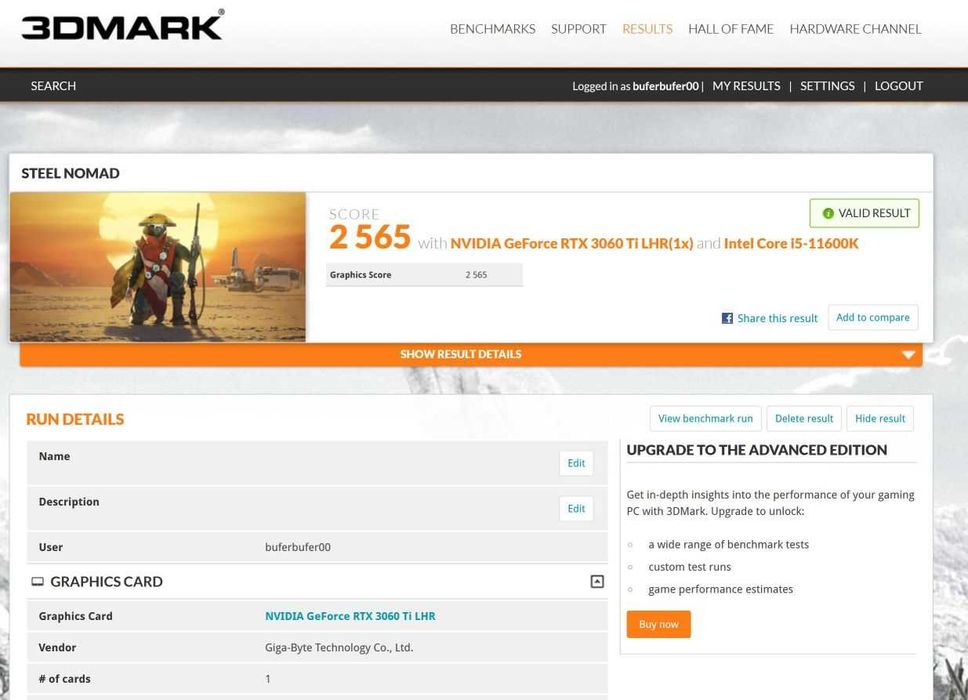Expand Show Result Details bar
Screen dimensions: 968x700
click(x=471, y=354)
